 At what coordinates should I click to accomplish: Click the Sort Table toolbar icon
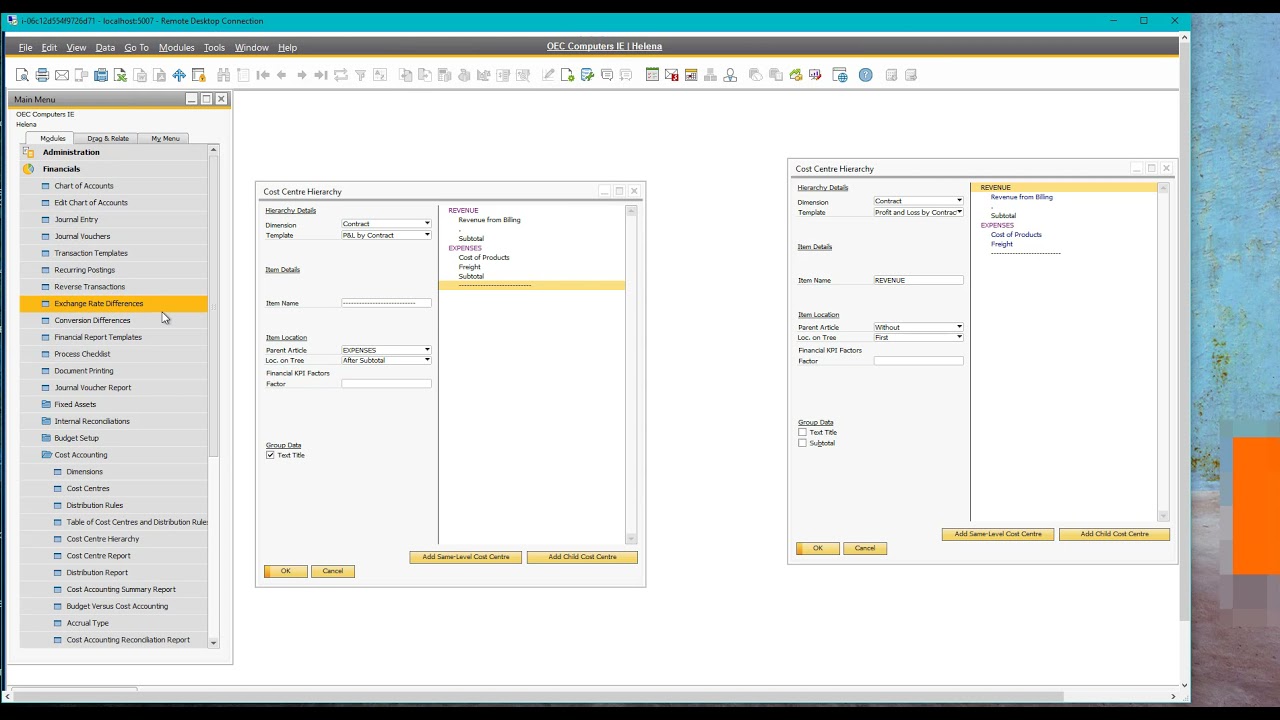(380, 75)
